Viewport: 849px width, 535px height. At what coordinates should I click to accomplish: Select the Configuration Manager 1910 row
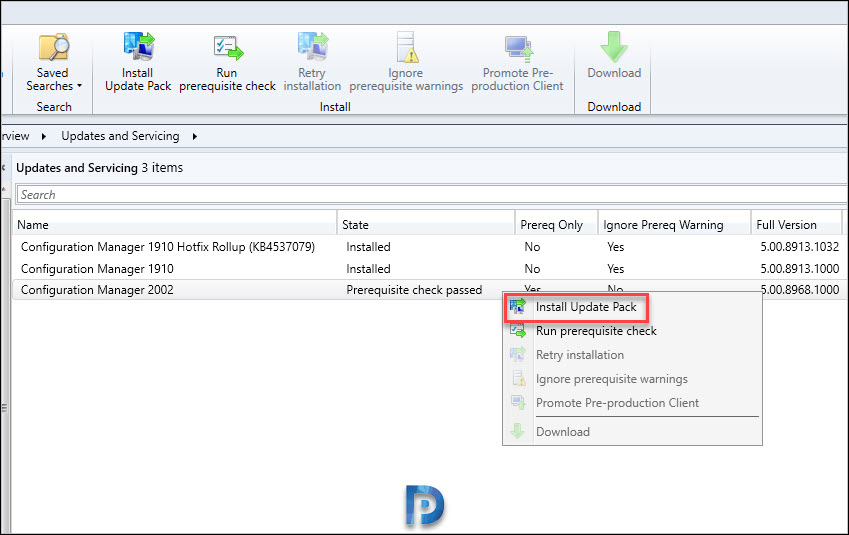click(x=430, y=269)
